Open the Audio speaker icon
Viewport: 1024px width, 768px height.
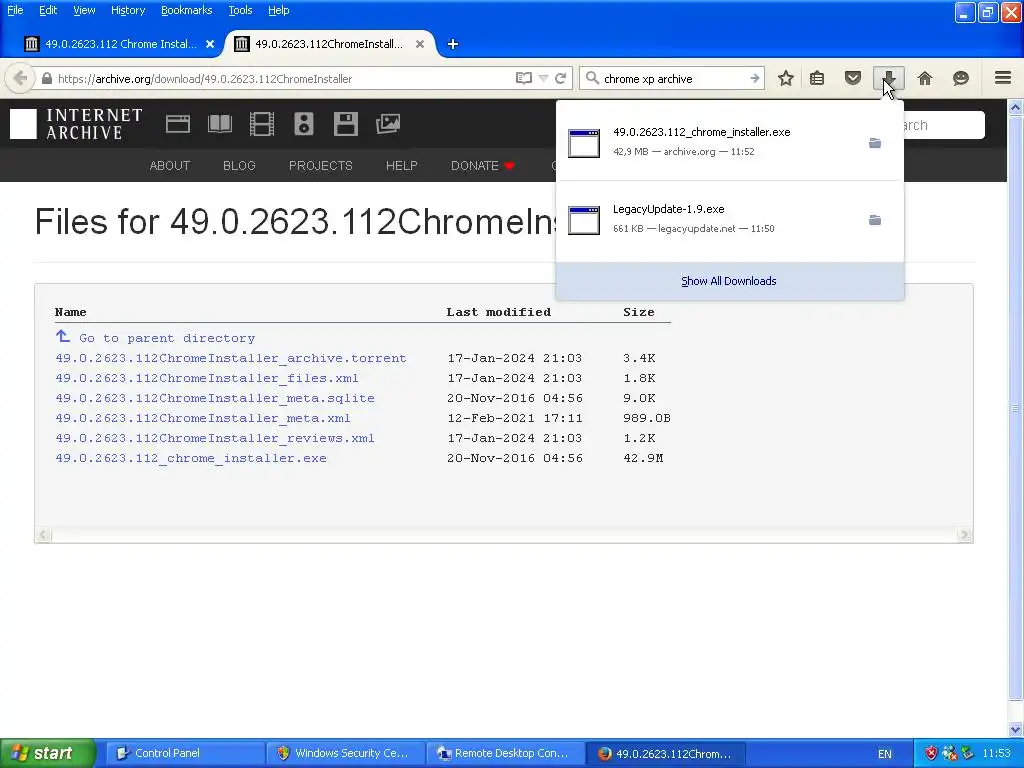point(304,124)
